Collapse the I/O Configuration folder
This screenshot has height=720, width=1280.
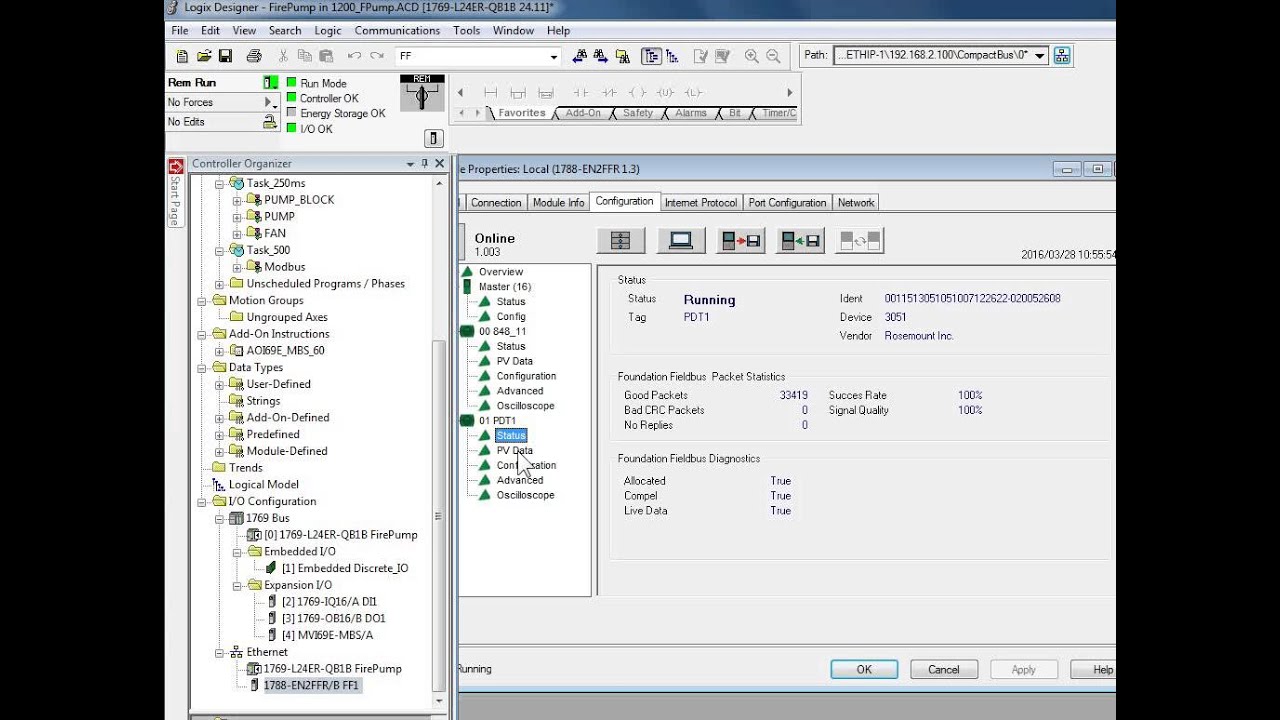click(x=203, y=502)
